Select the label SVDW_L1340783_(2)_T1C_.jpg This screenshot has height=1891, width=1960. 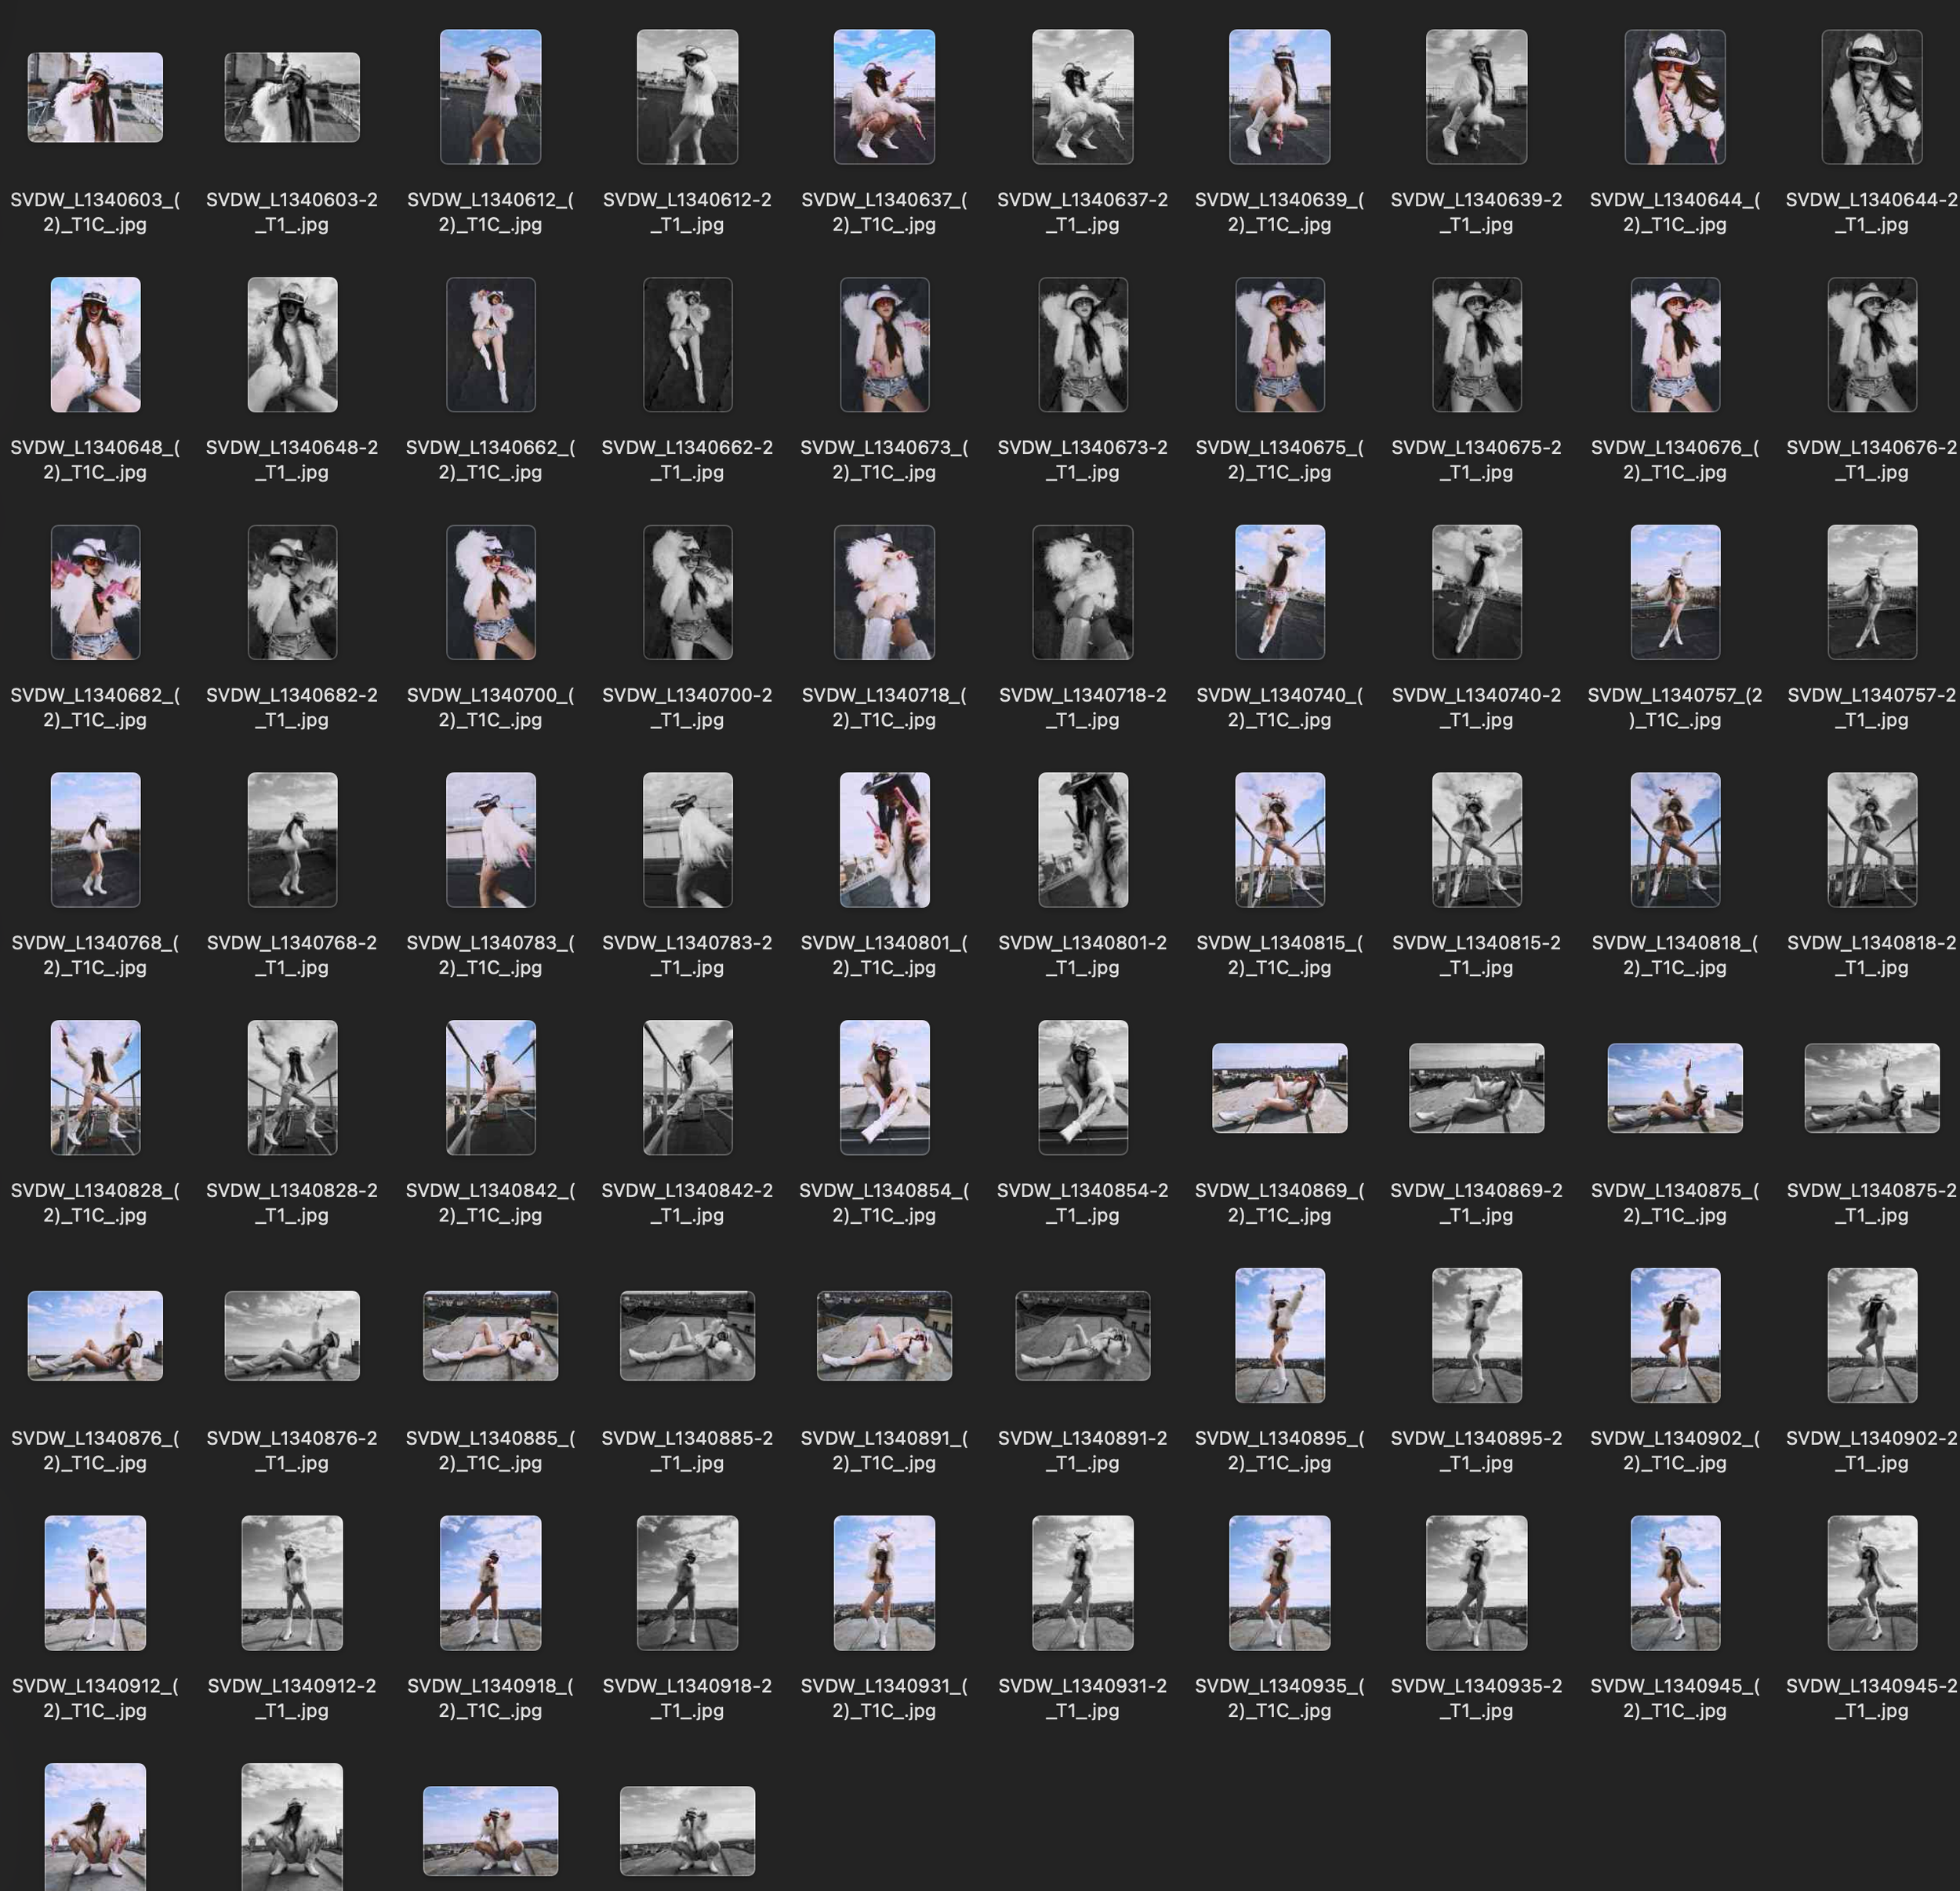(x=490, y=955)
